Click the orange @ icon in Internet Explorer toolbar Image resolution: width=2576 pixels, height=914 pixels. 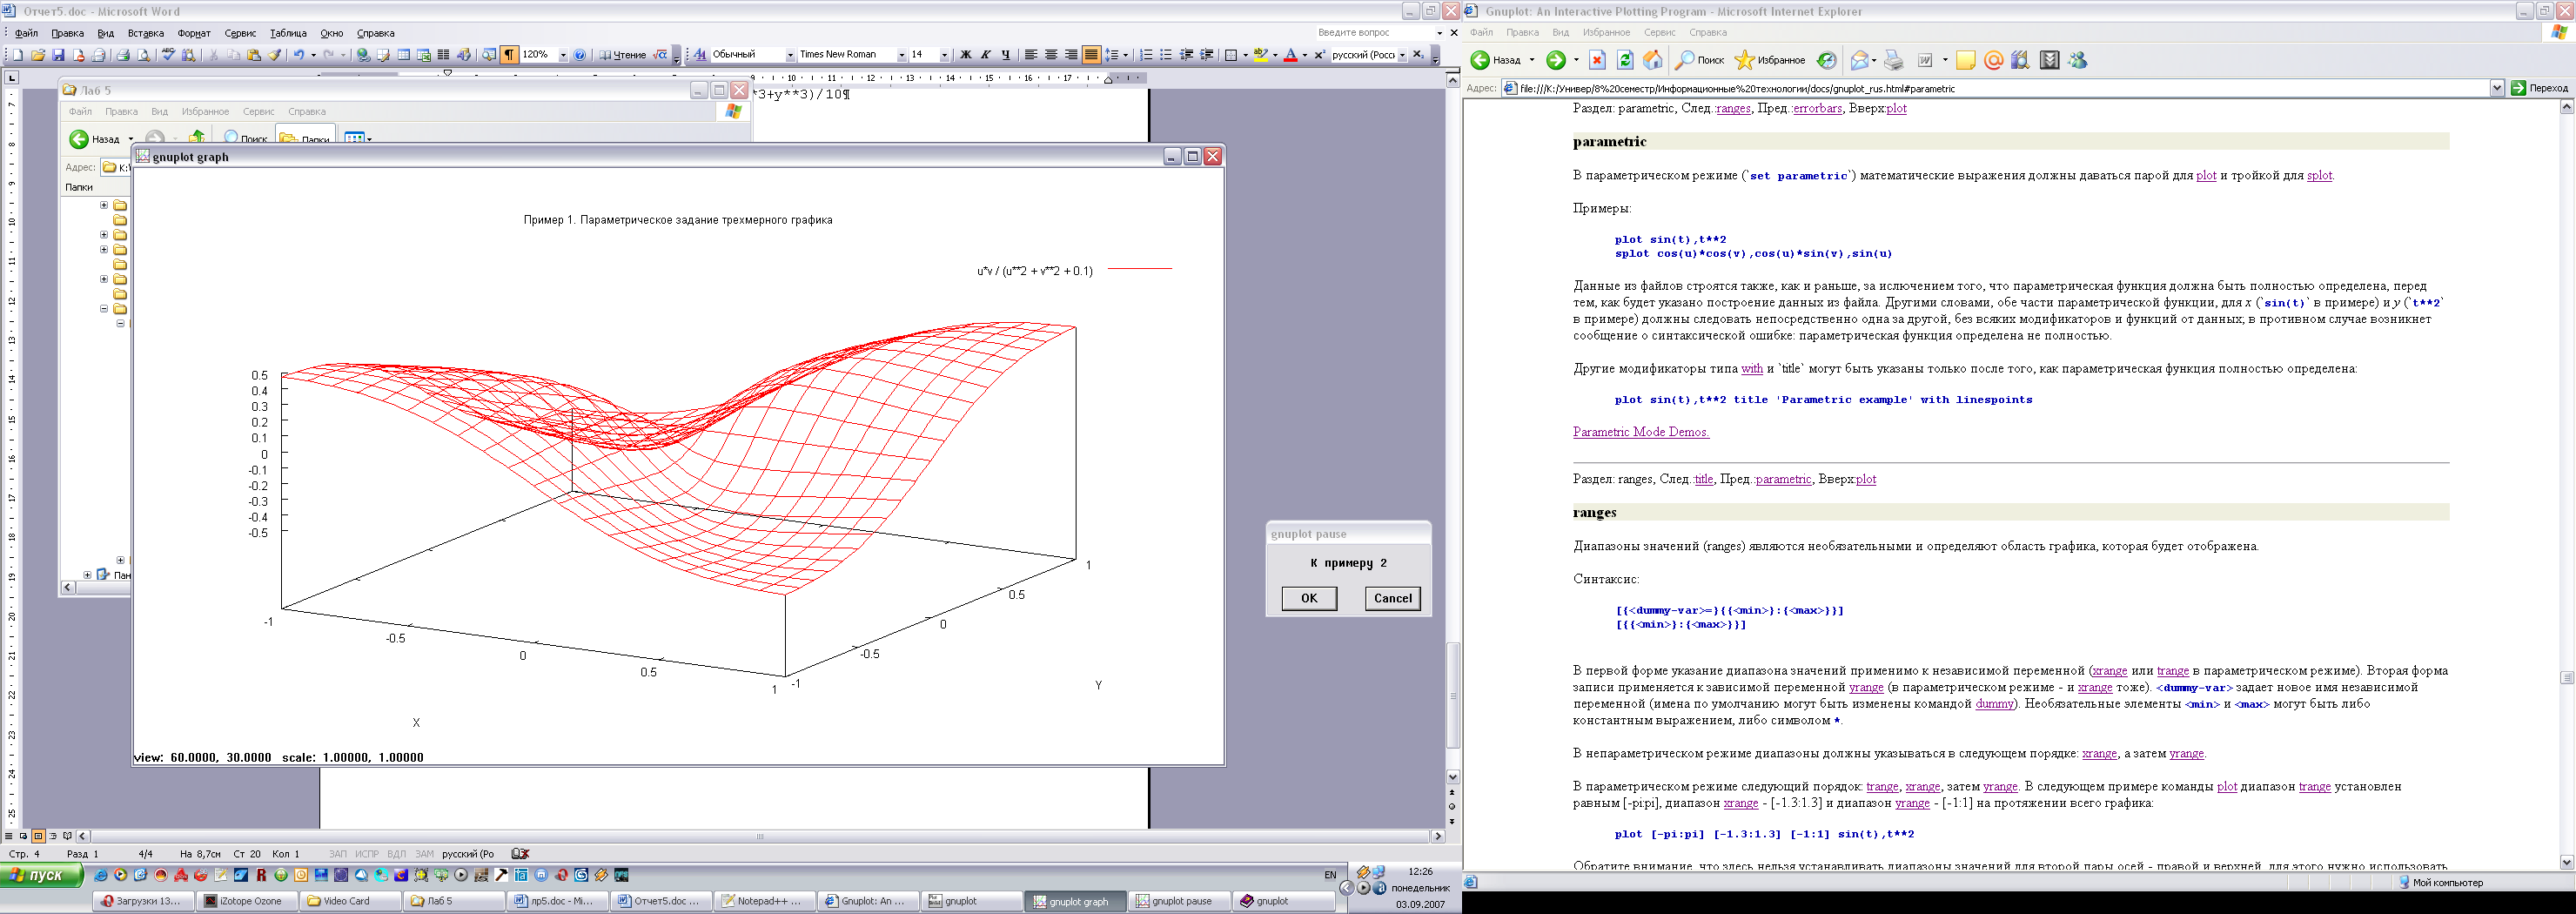click(x=1994, y=60)
